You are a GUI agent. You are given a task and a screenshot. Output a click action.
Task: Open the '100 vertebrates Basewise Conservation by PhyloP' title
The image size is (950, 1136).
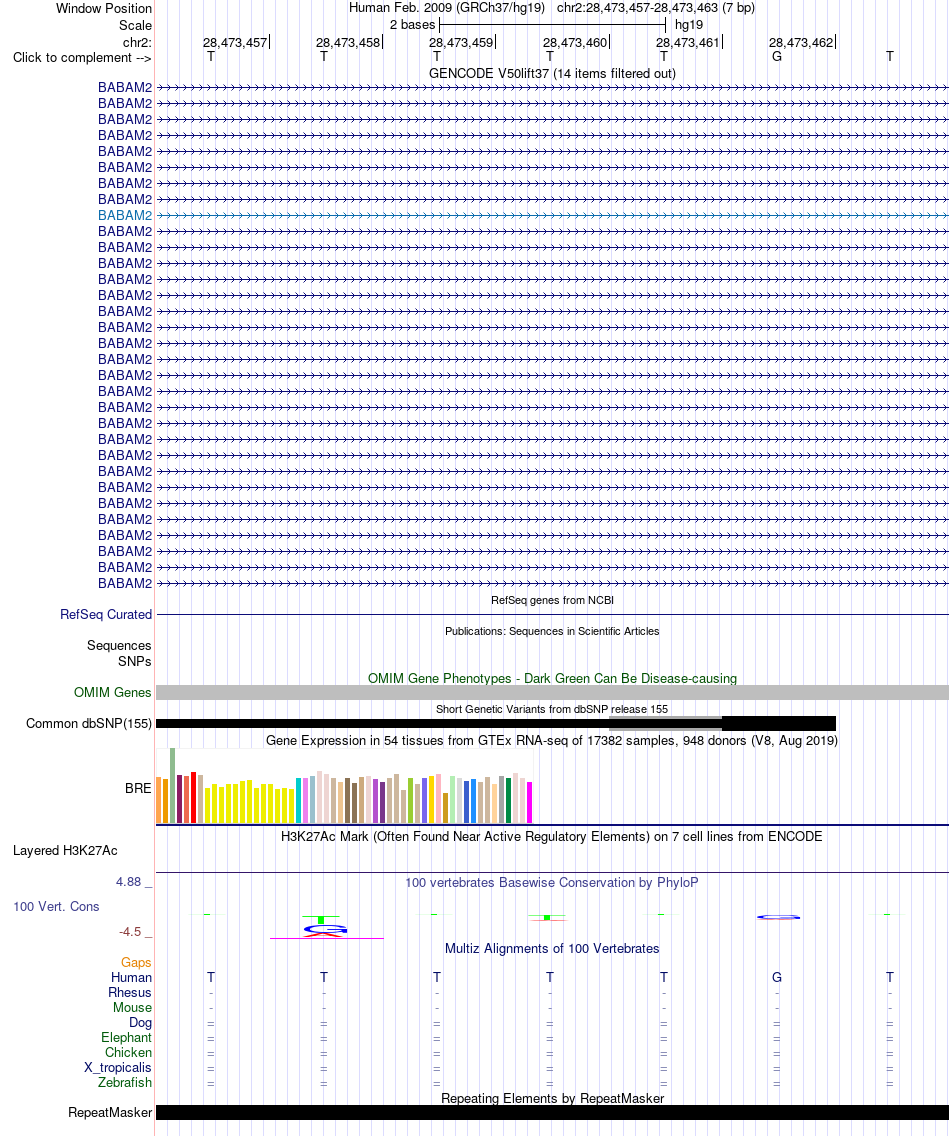(552, 882)
